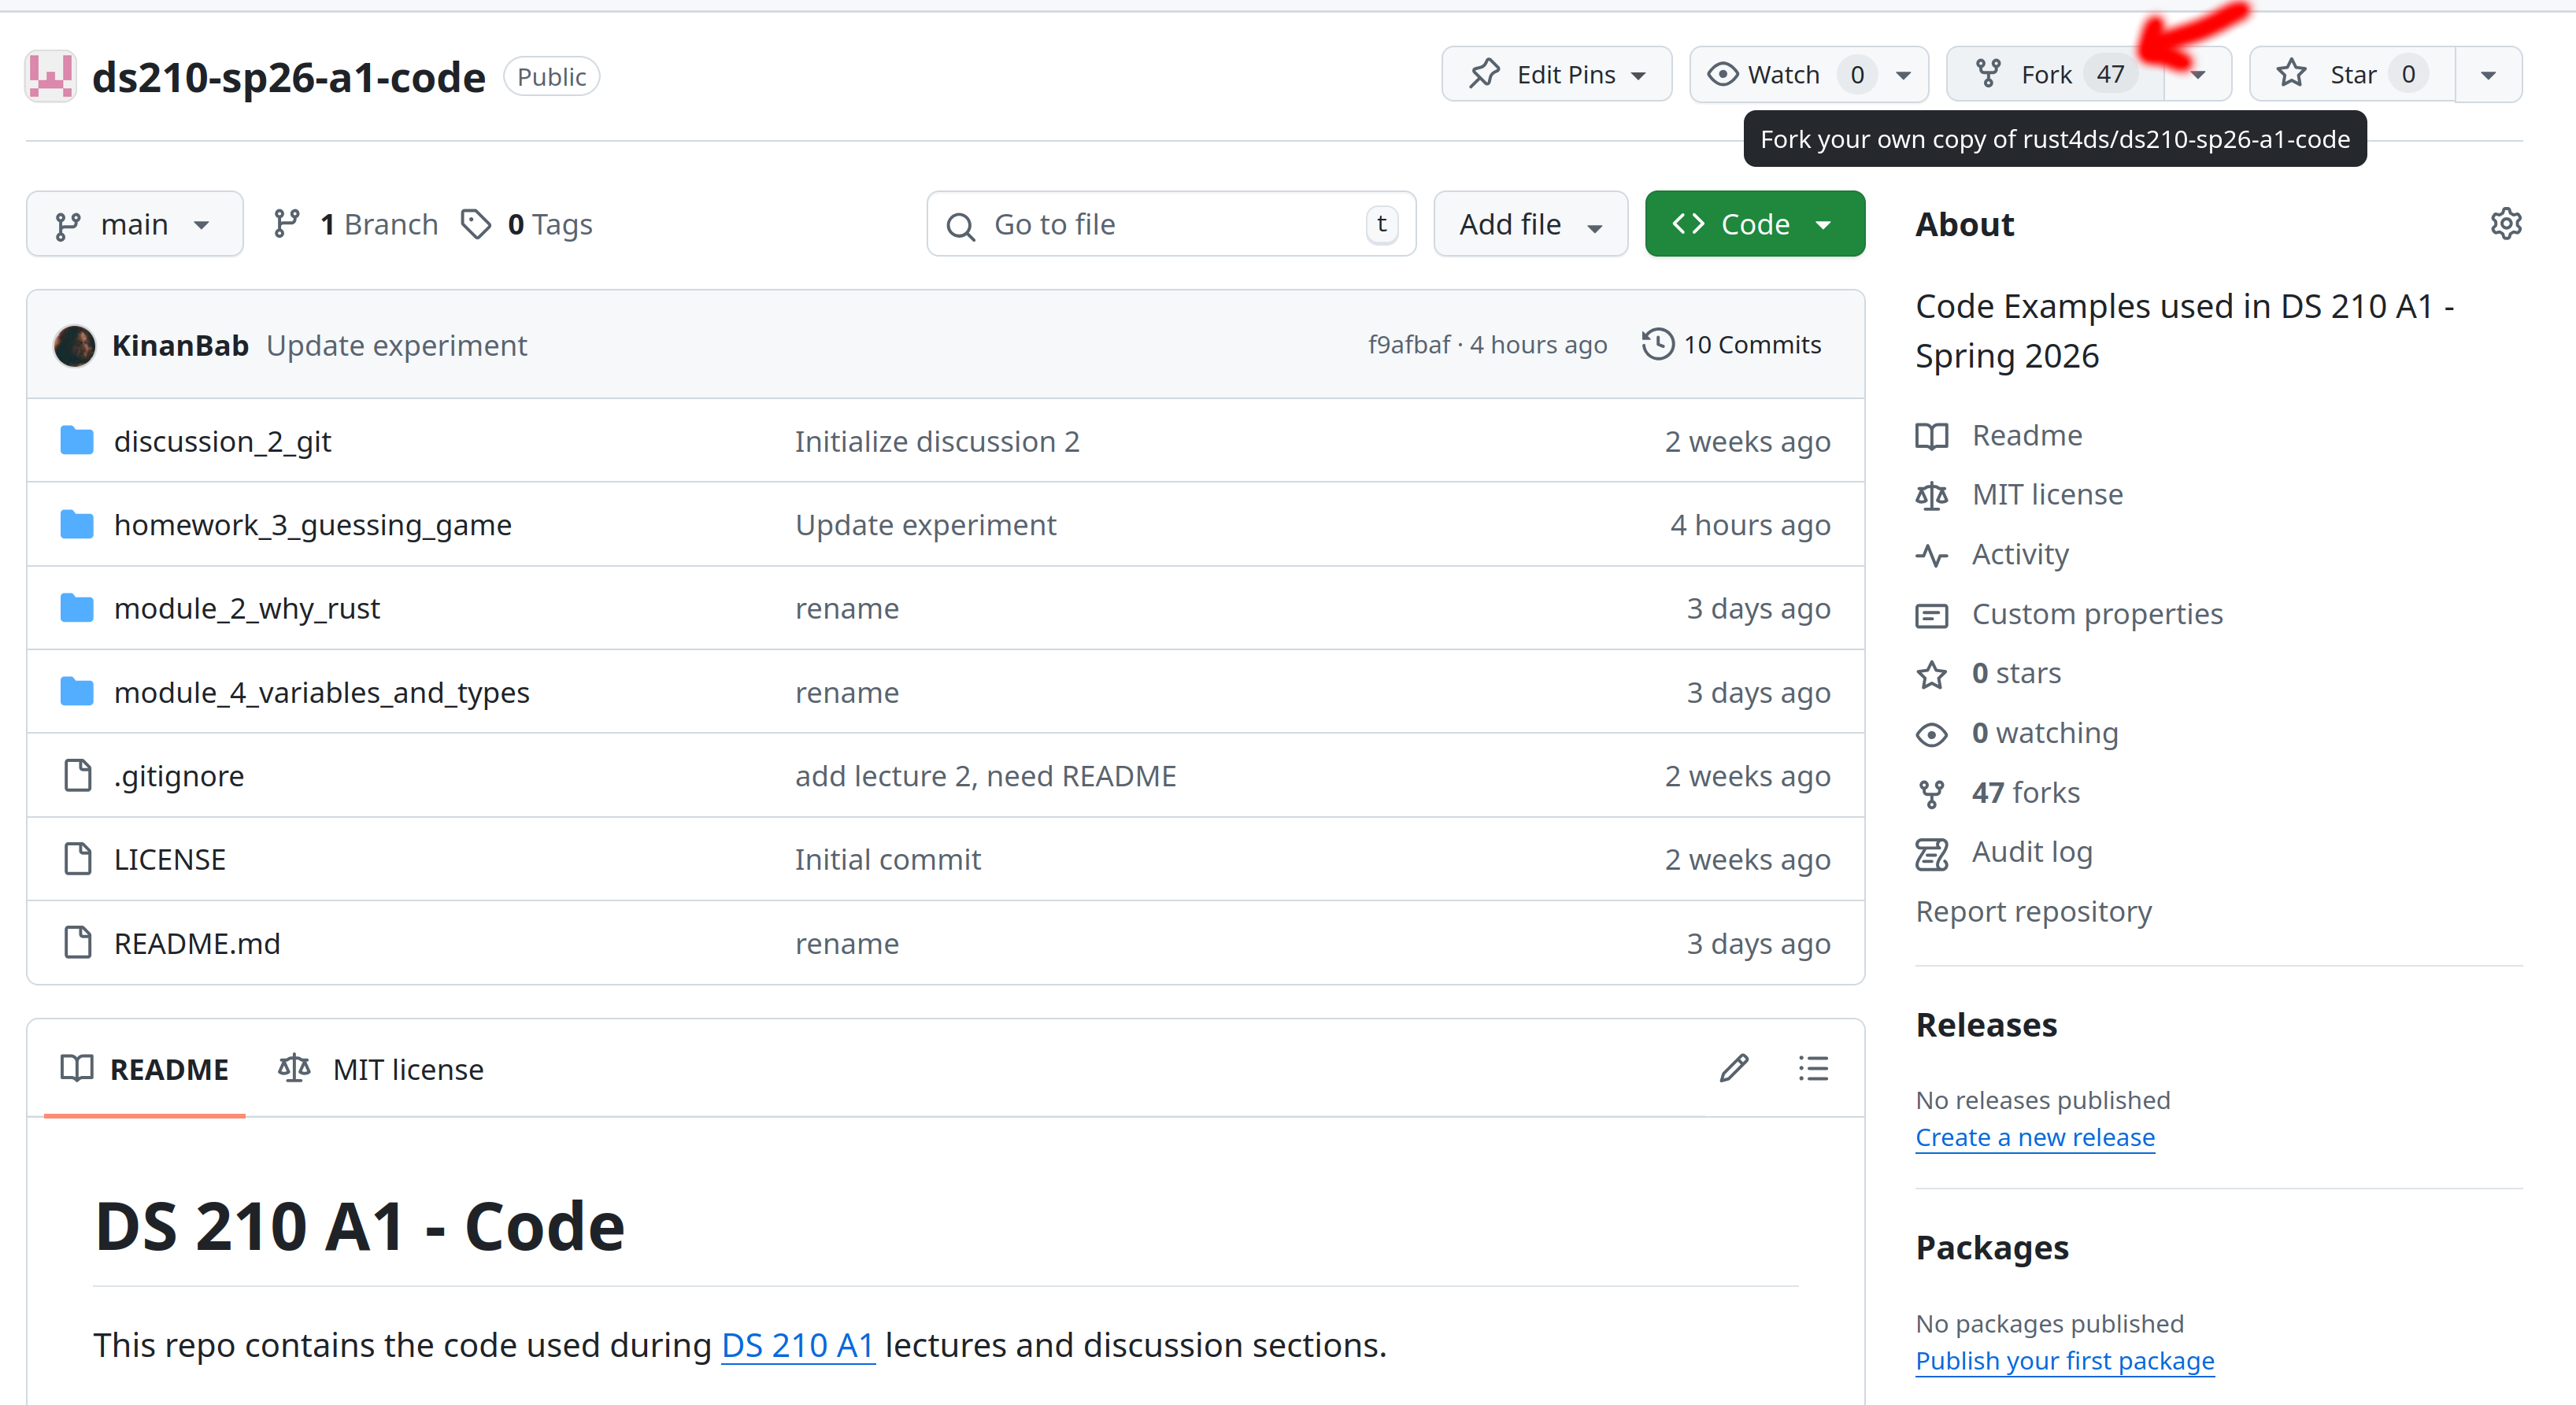Open the README outline list icon
The height and width of the screenshot is (1405, 2576).
coord(1812,1068)
